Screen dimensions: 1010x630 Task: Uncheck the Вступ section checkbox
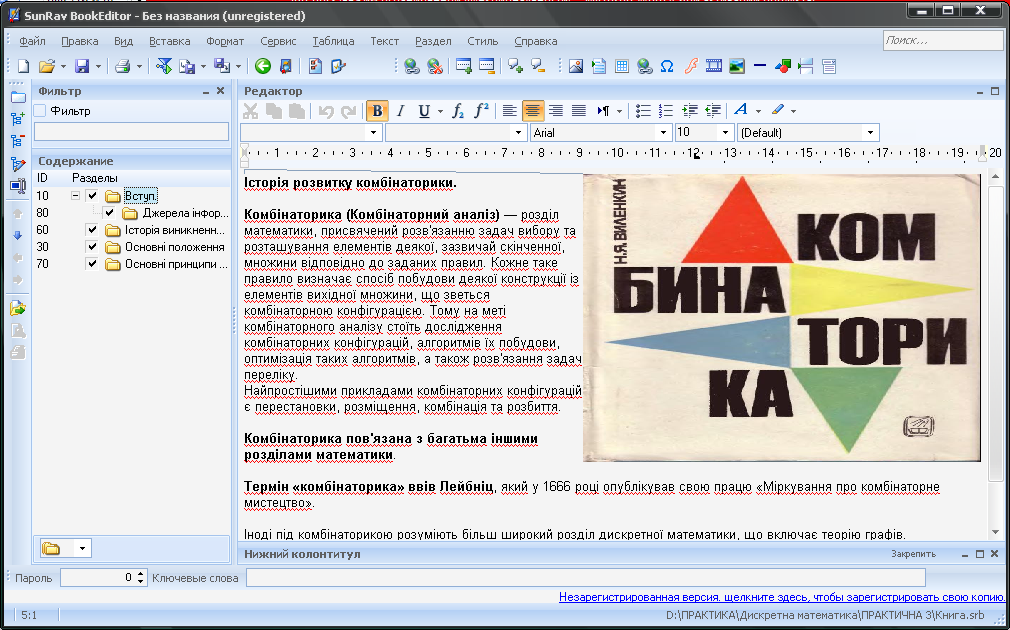92,196
